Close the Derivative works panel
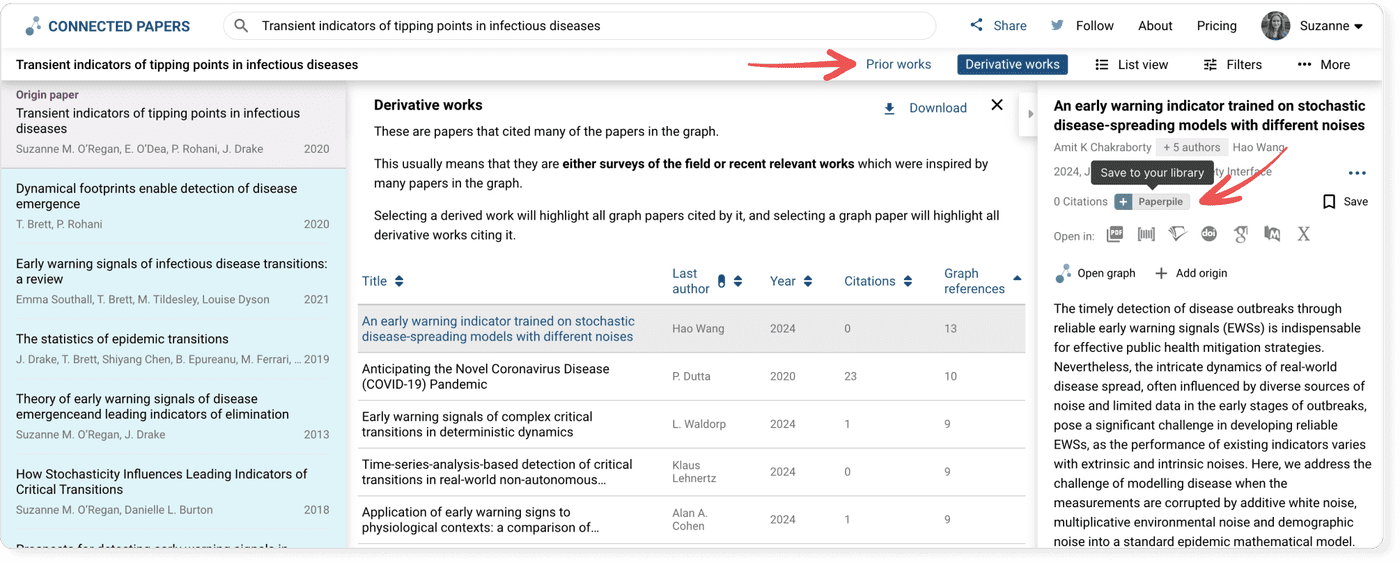This screenshot has height=563, width=1400. (x=997, y=105)
